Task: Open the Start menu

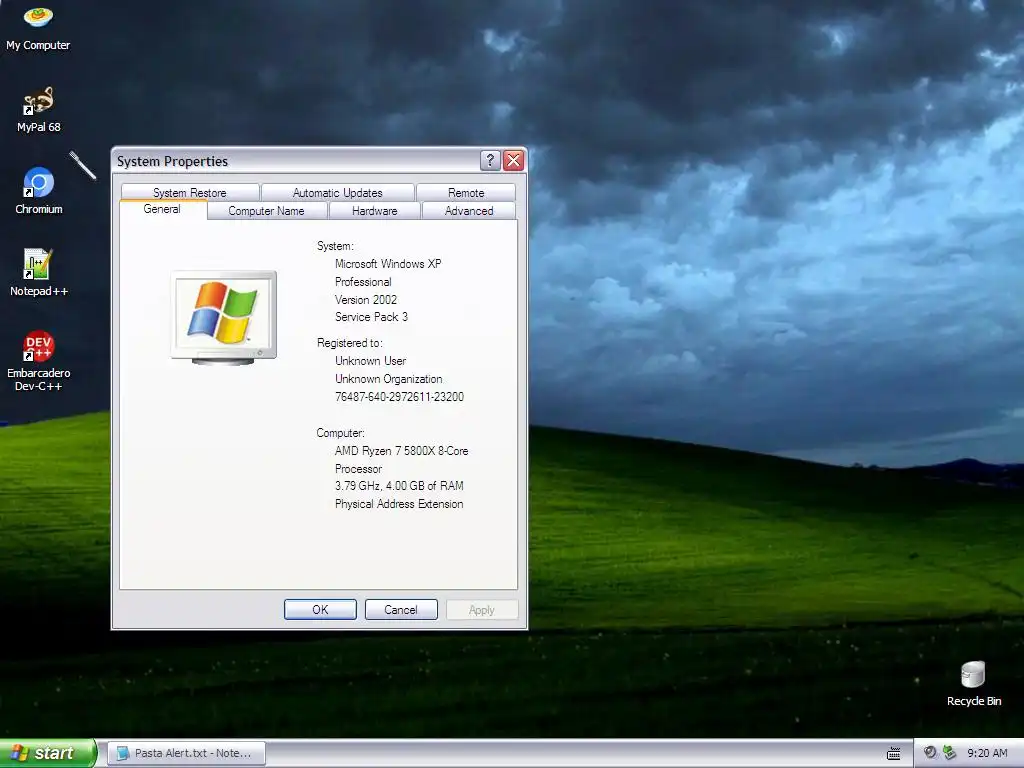Action: [x=48, y=753]
